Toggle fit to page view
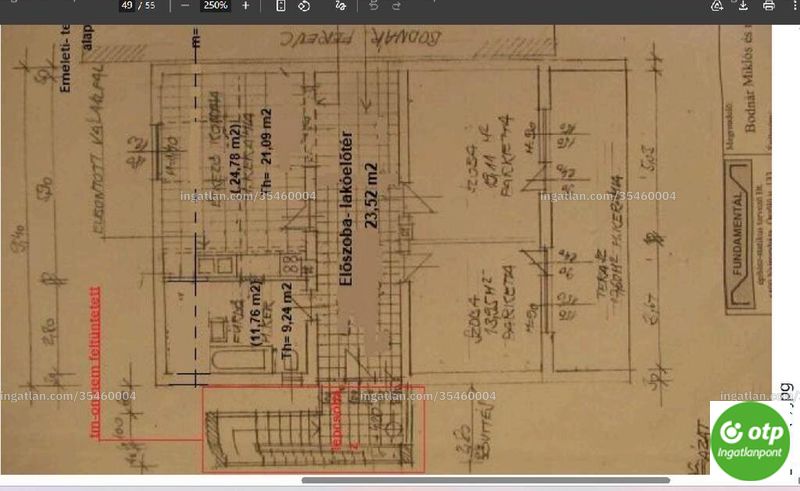Image resolution: width=800 pixels, height=491 pixels. tap(280, 6)
